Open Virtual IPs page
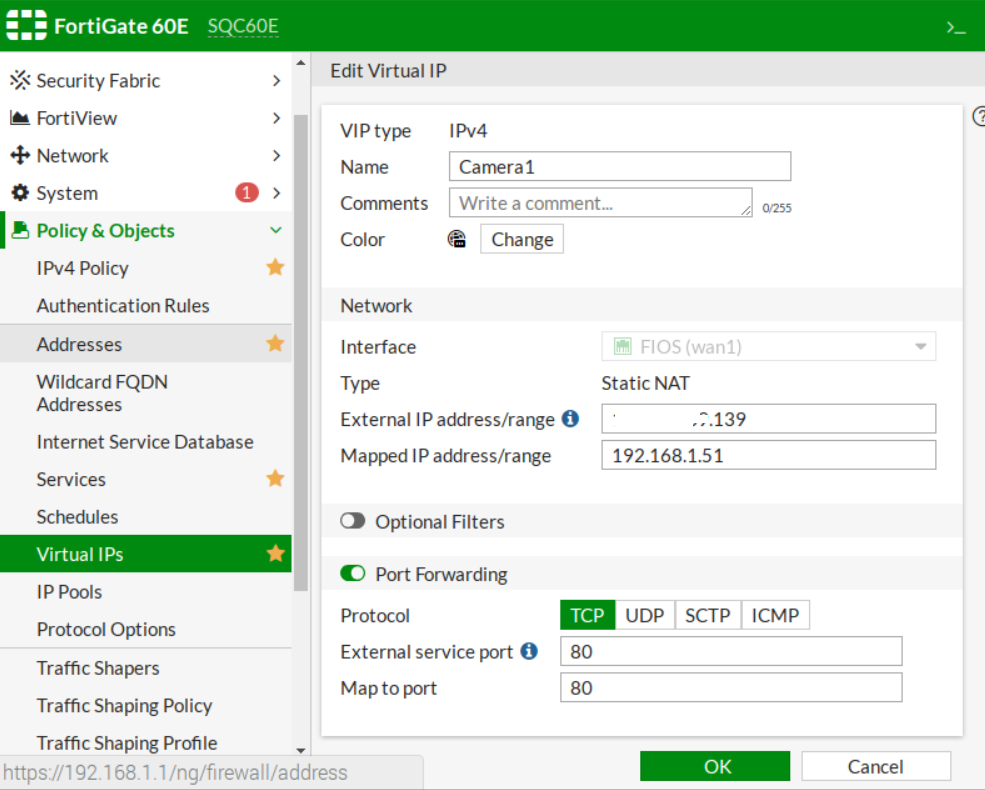Viewport: 985px width, 790px height. click(x=80, y=555)
